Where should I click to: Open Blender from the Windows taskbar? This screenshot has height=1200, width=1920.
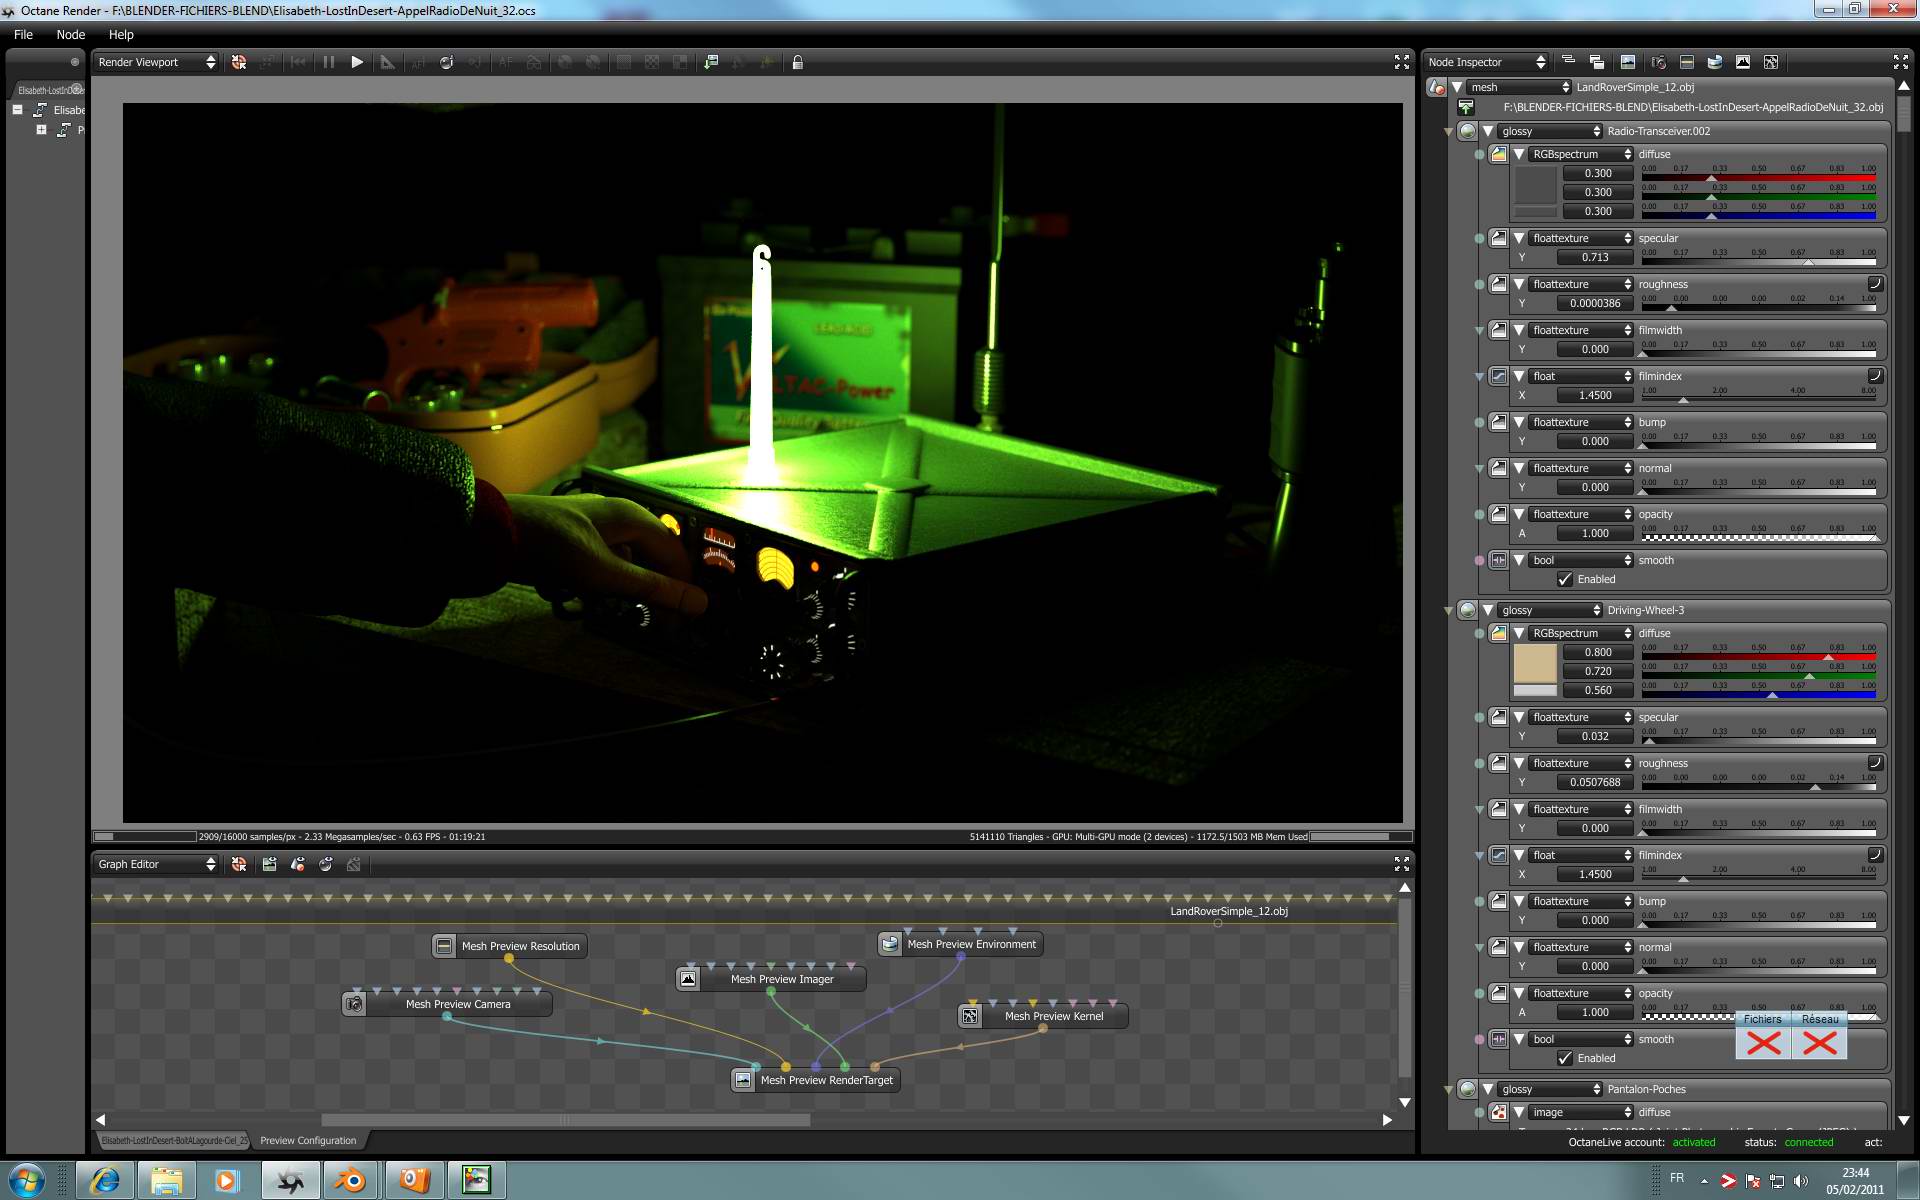[x=350, y=1180]
